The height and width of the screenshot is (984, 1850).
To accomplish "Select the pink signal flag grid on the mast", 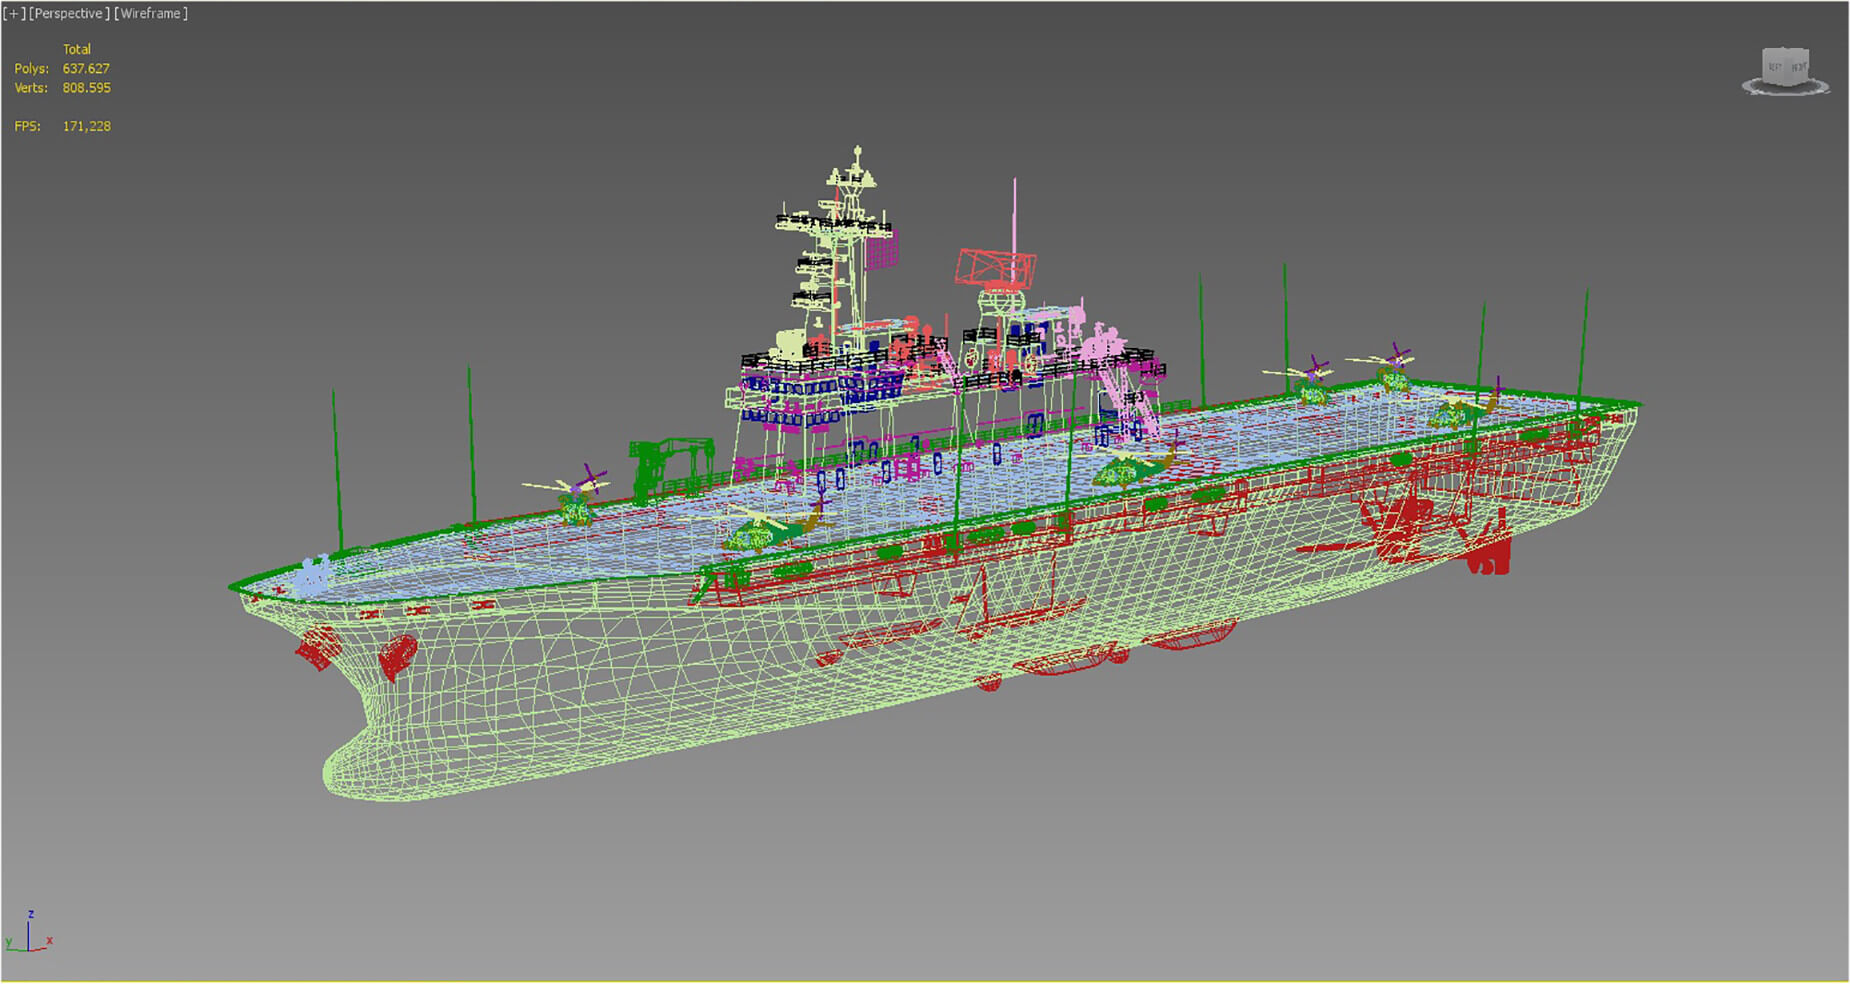I will (881, 249).
